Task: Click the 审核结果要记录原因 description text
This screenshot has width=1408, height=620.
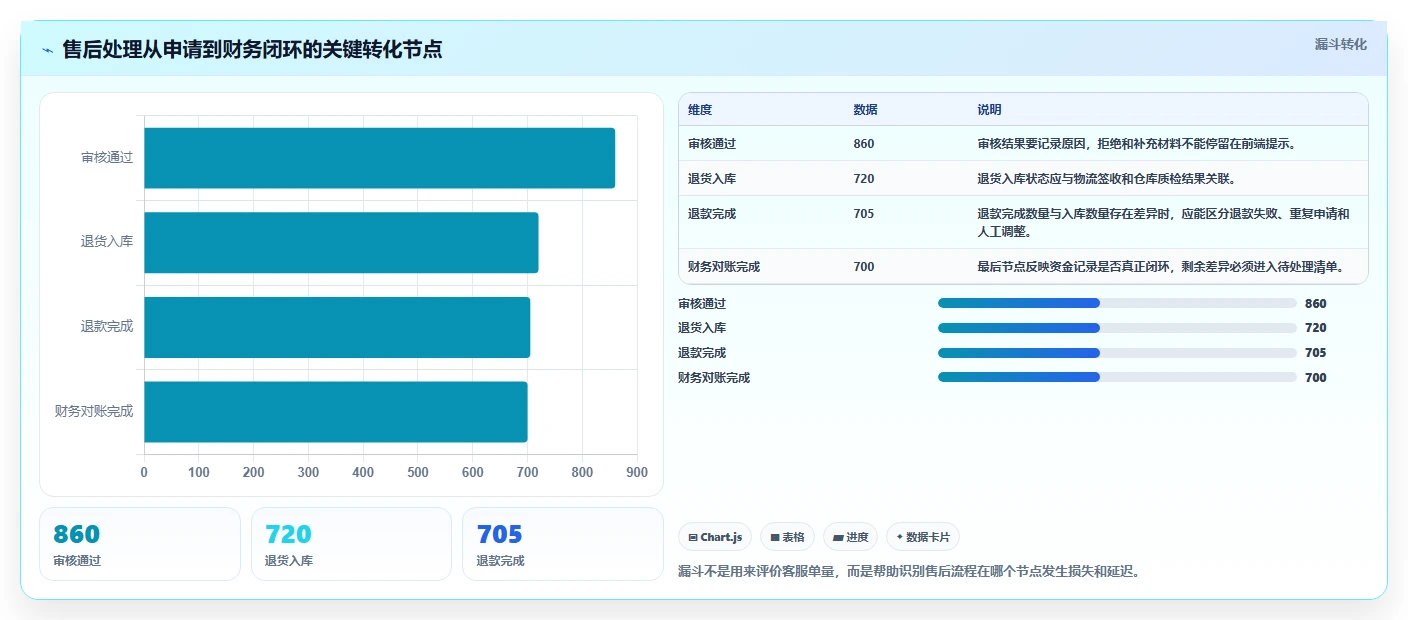Action: click(x=1137, y=144)
